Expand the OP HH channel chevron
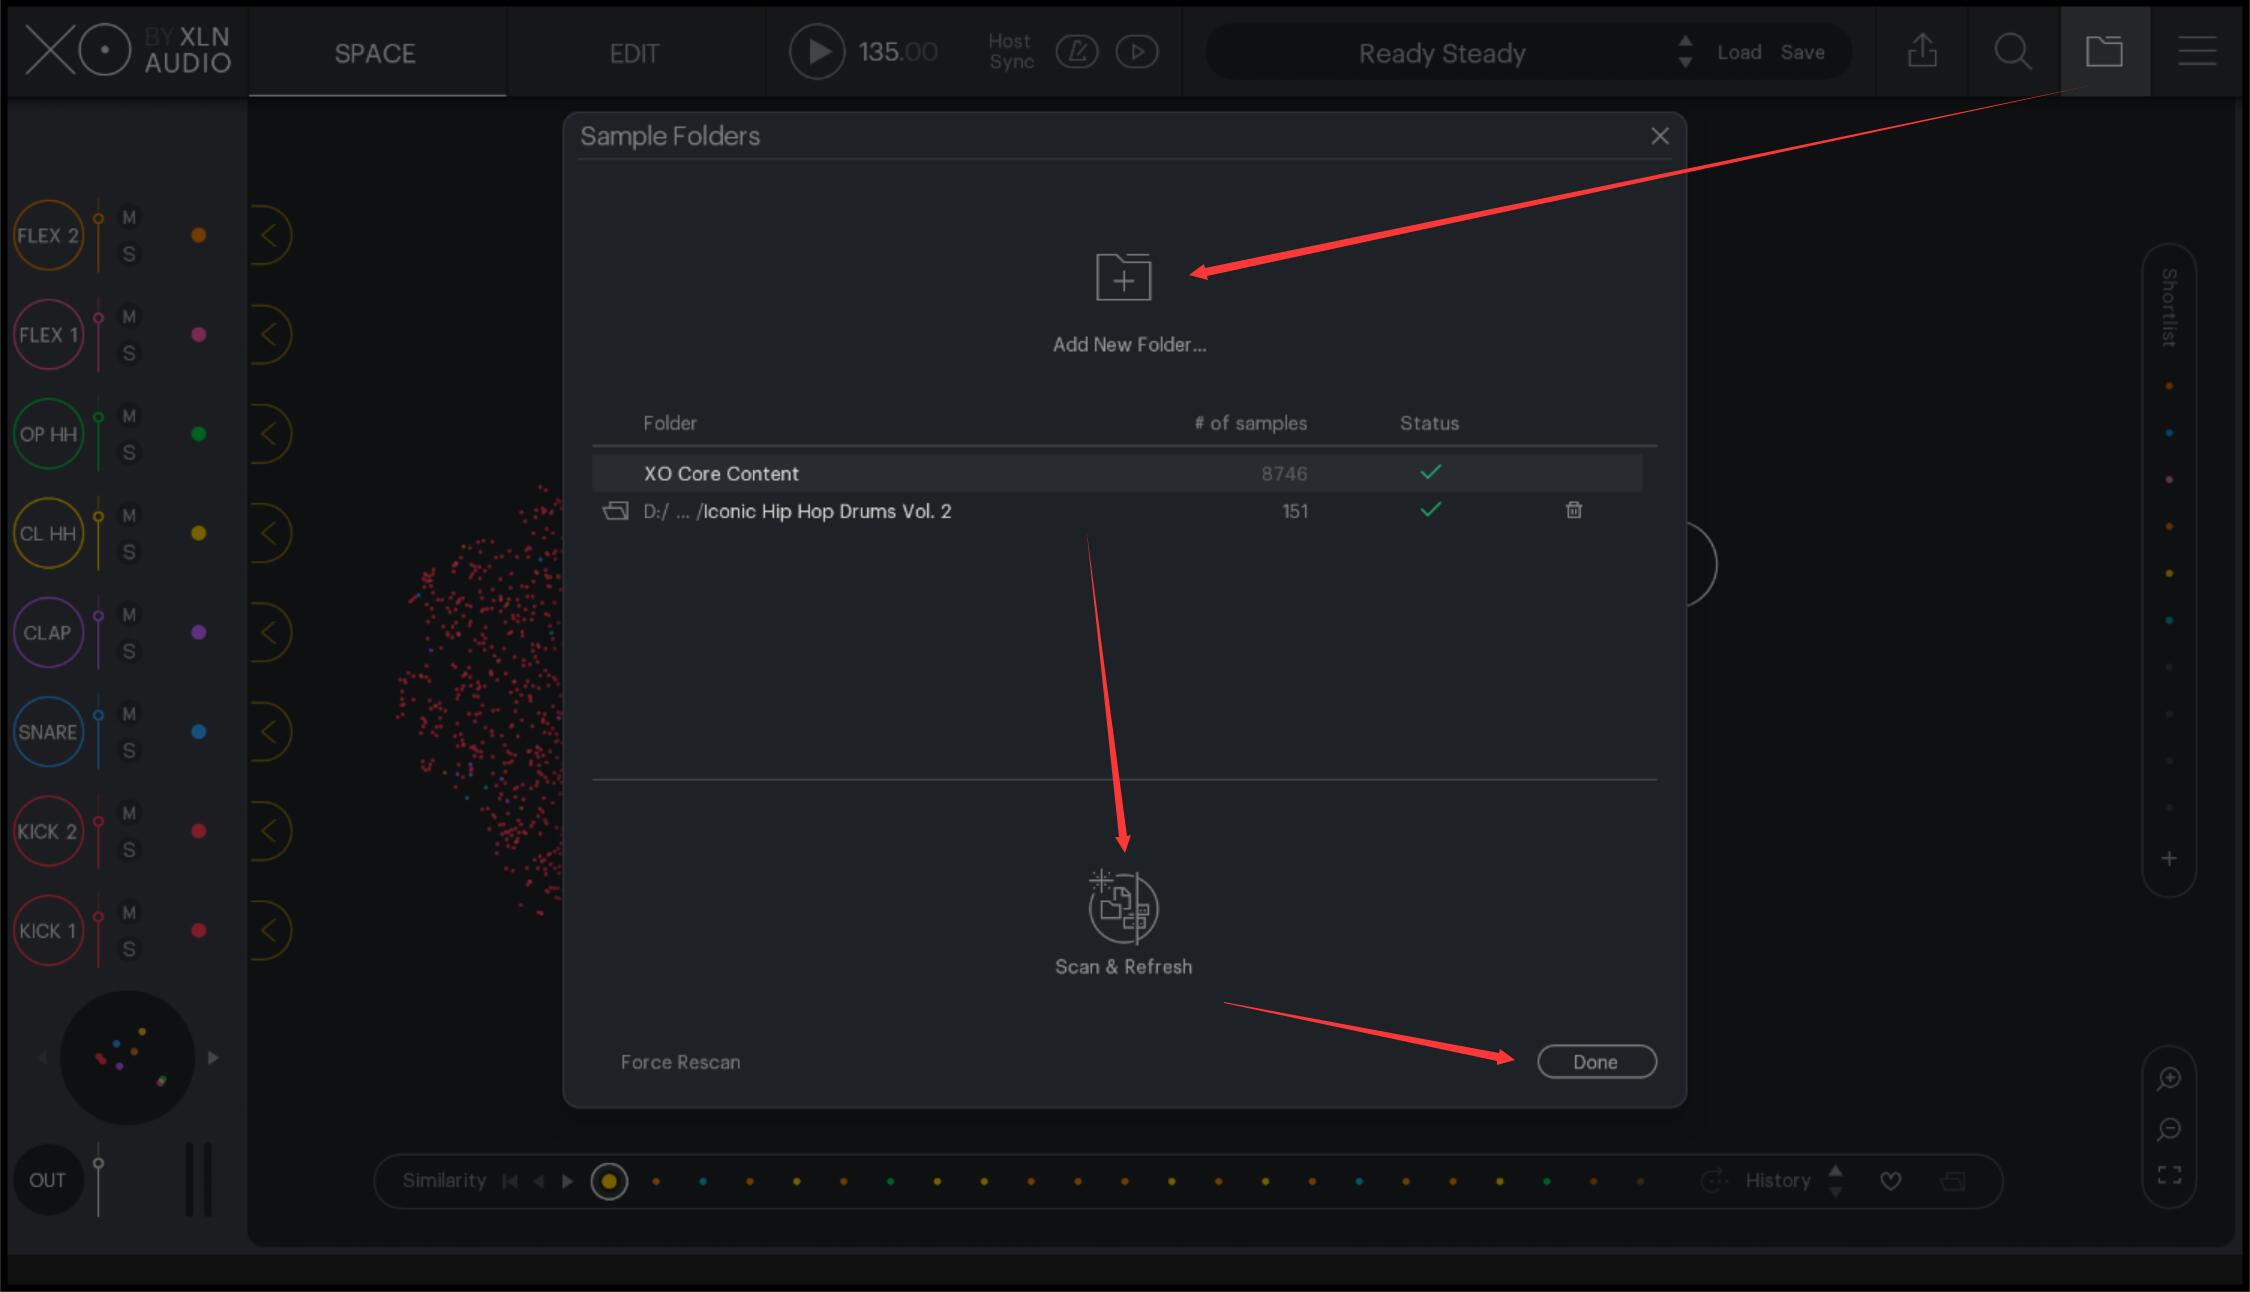2250x1292 pixels. click(268, 434)
